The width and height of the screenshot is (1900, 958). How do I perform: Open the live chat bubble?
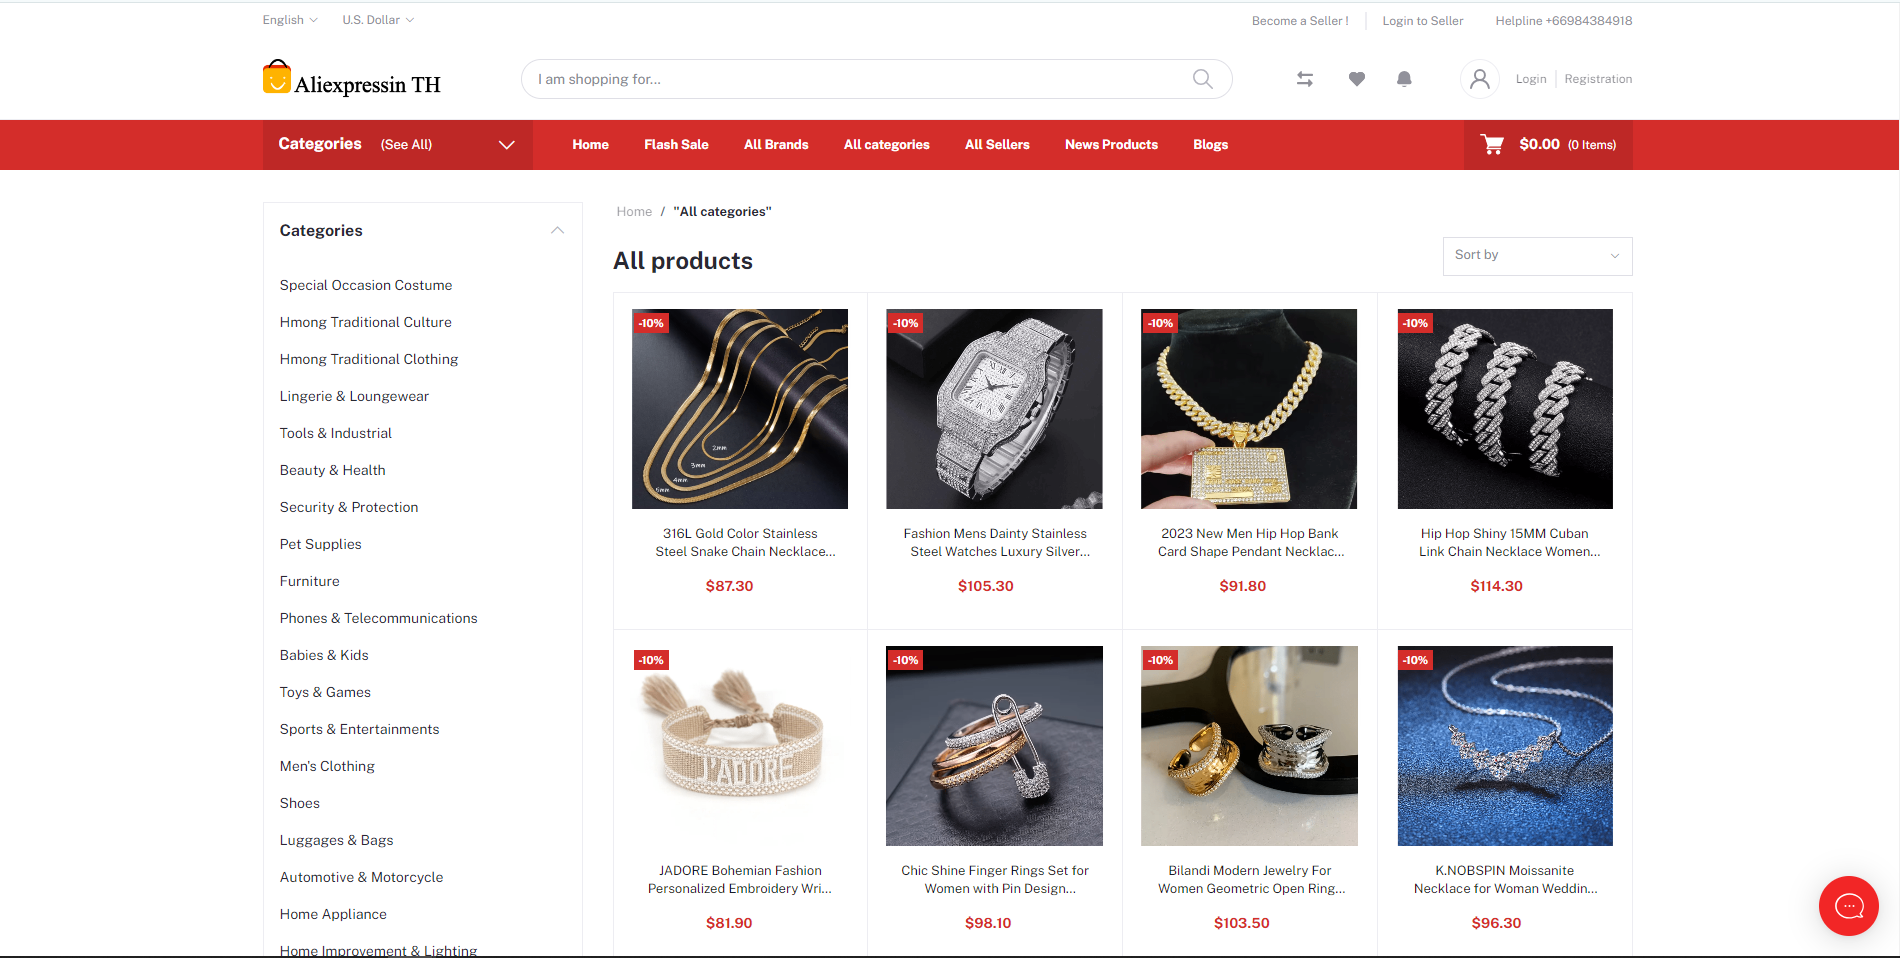pyautogui.click(x=1848, y=906)
